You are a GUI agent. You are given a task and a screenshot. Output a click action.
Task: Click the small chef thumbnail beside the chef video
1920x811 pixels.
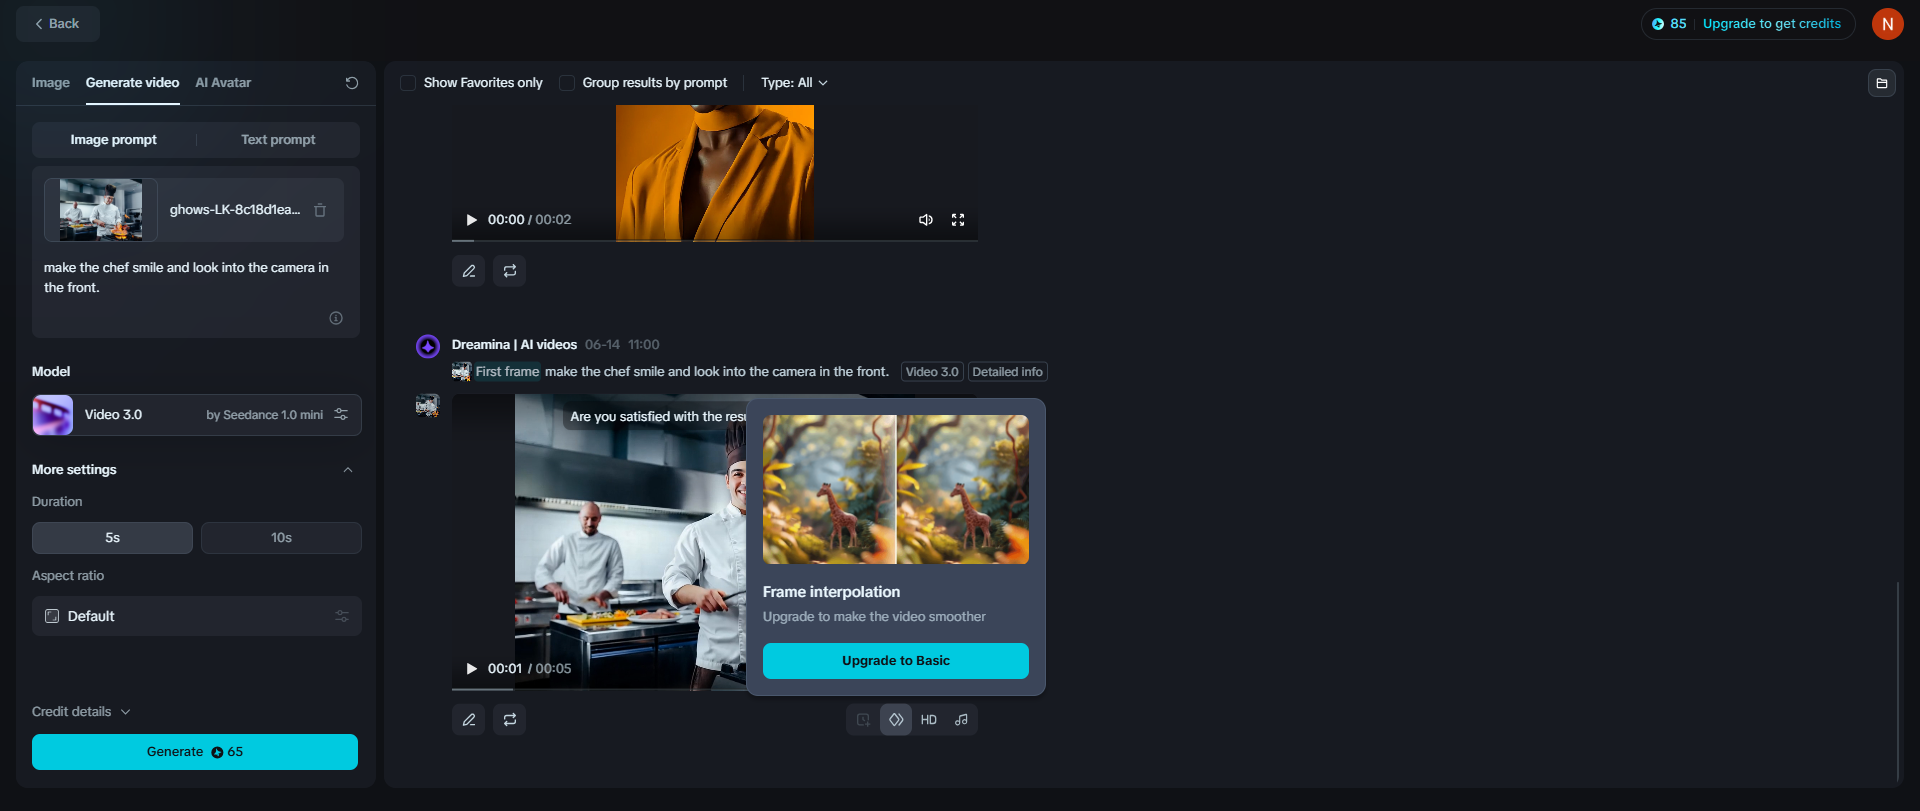[427, 405]
